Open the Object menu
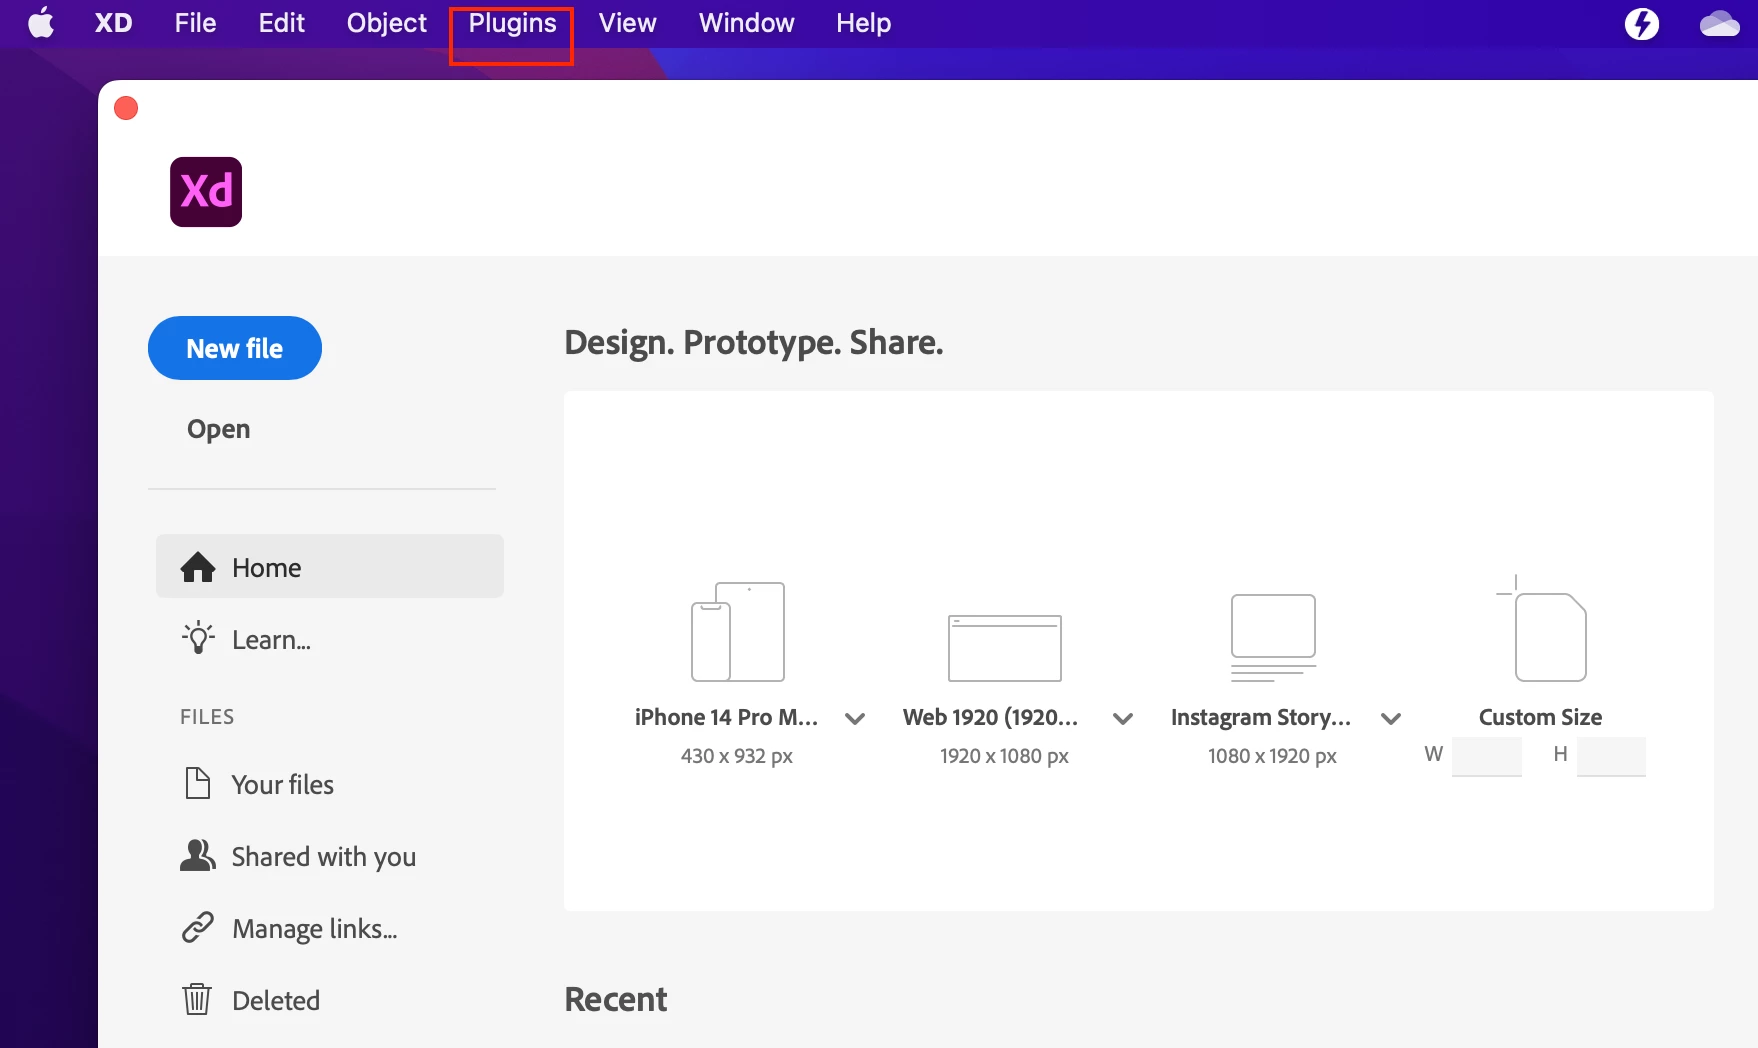The width and height of the screenshot is (1758, 1048). (386, 23)
